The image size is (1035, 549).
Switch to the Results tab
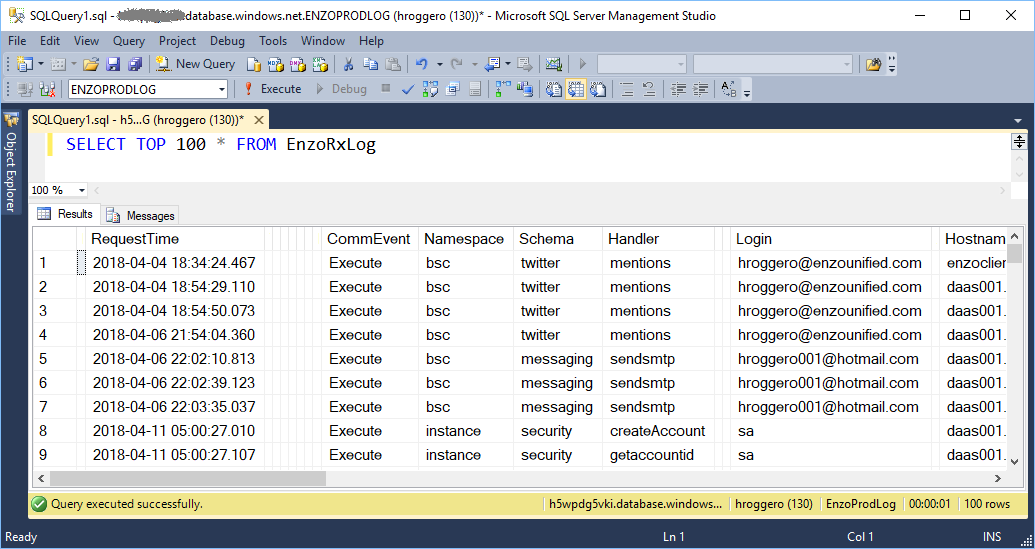click(65, 214)
